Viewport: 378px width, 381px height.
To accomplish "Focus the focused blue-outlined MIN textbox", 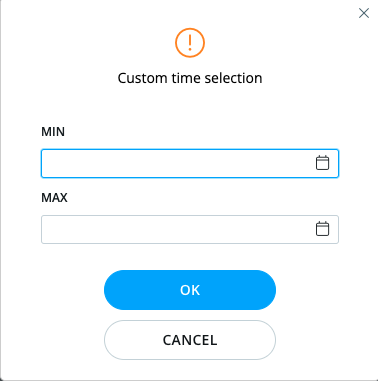I will point(190,163).
